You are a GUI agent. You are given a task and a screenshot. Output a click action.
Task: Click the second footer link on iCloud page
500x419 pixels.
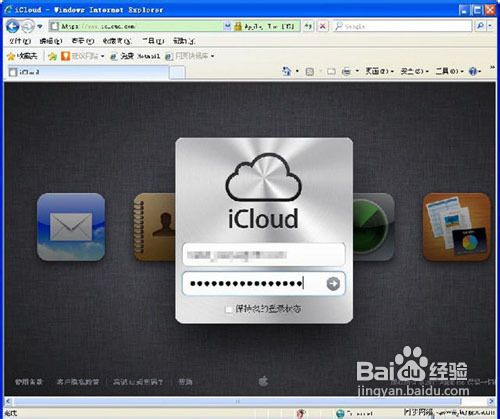coord(78,382)
